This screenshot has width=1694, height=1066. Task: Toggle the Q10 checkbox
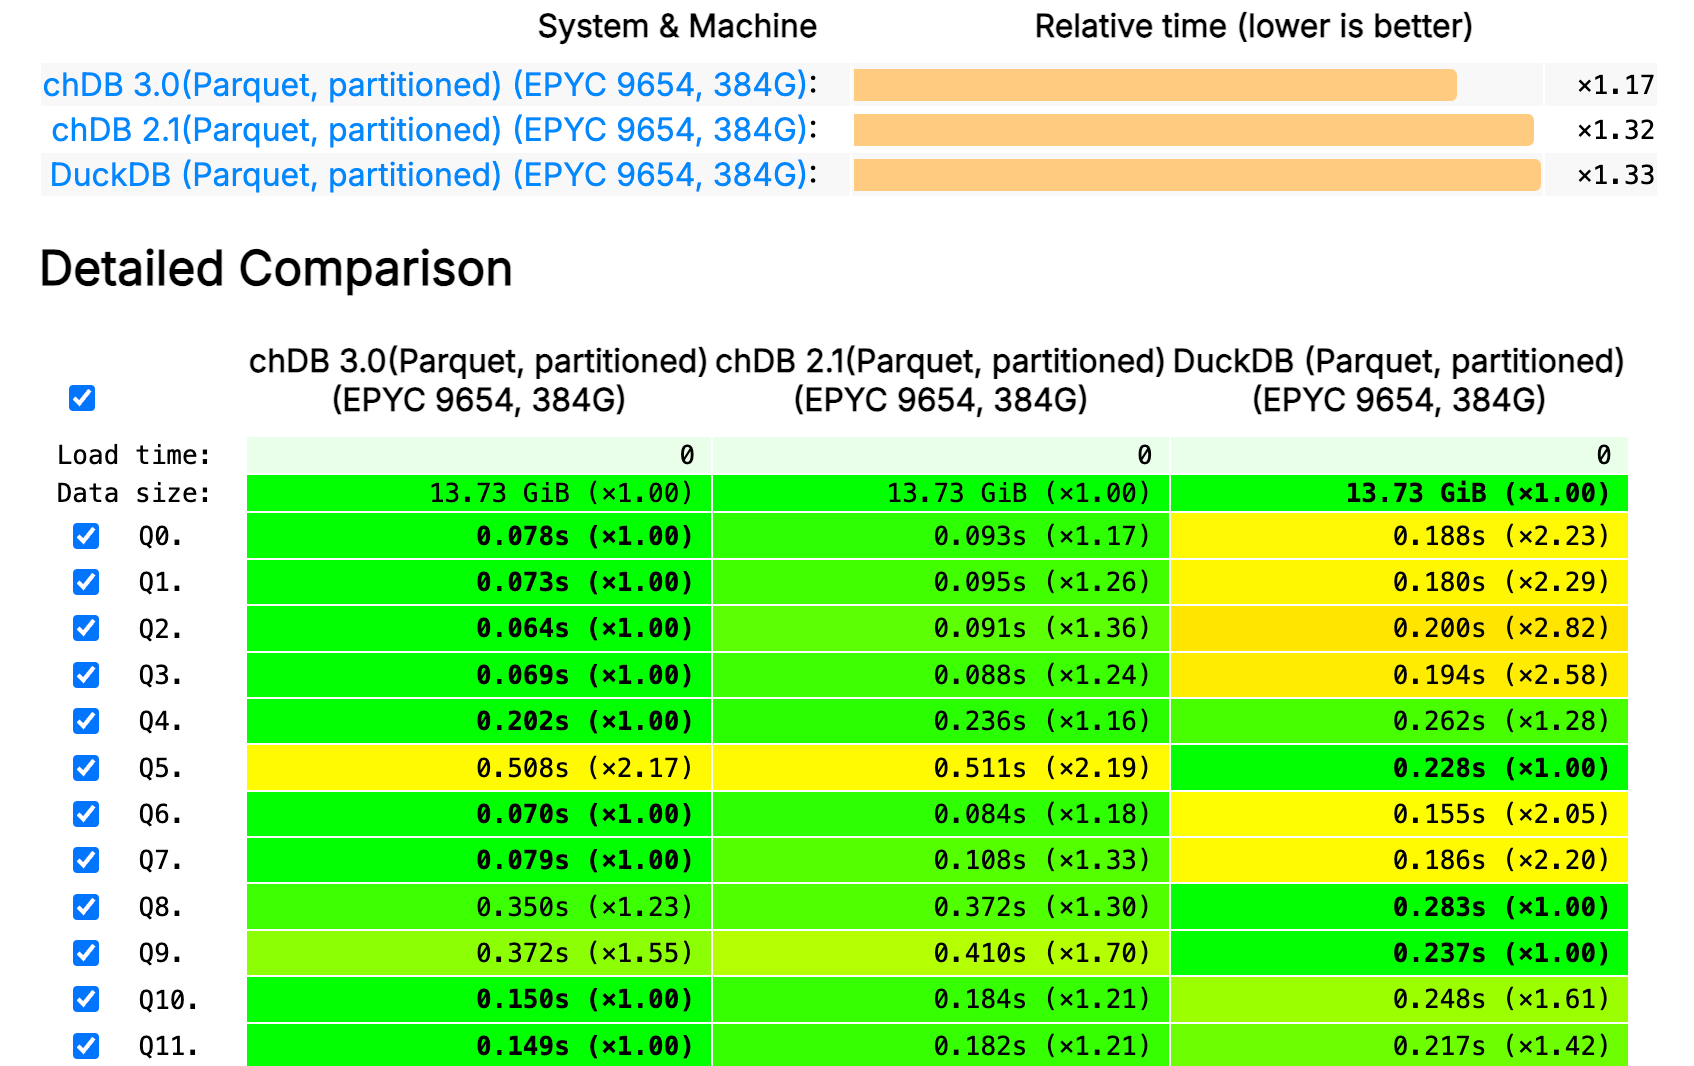(86, 999)
